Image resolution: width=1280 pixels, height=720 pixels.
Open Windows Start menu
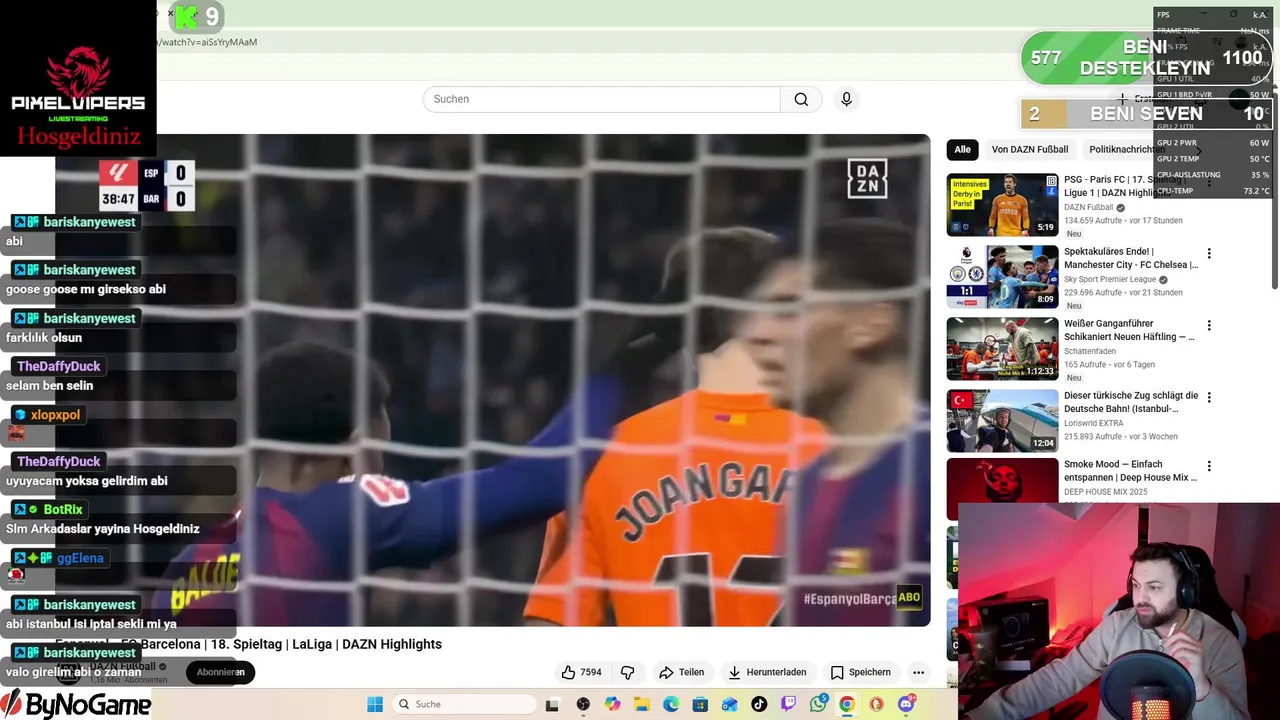(x=375, y=704)
